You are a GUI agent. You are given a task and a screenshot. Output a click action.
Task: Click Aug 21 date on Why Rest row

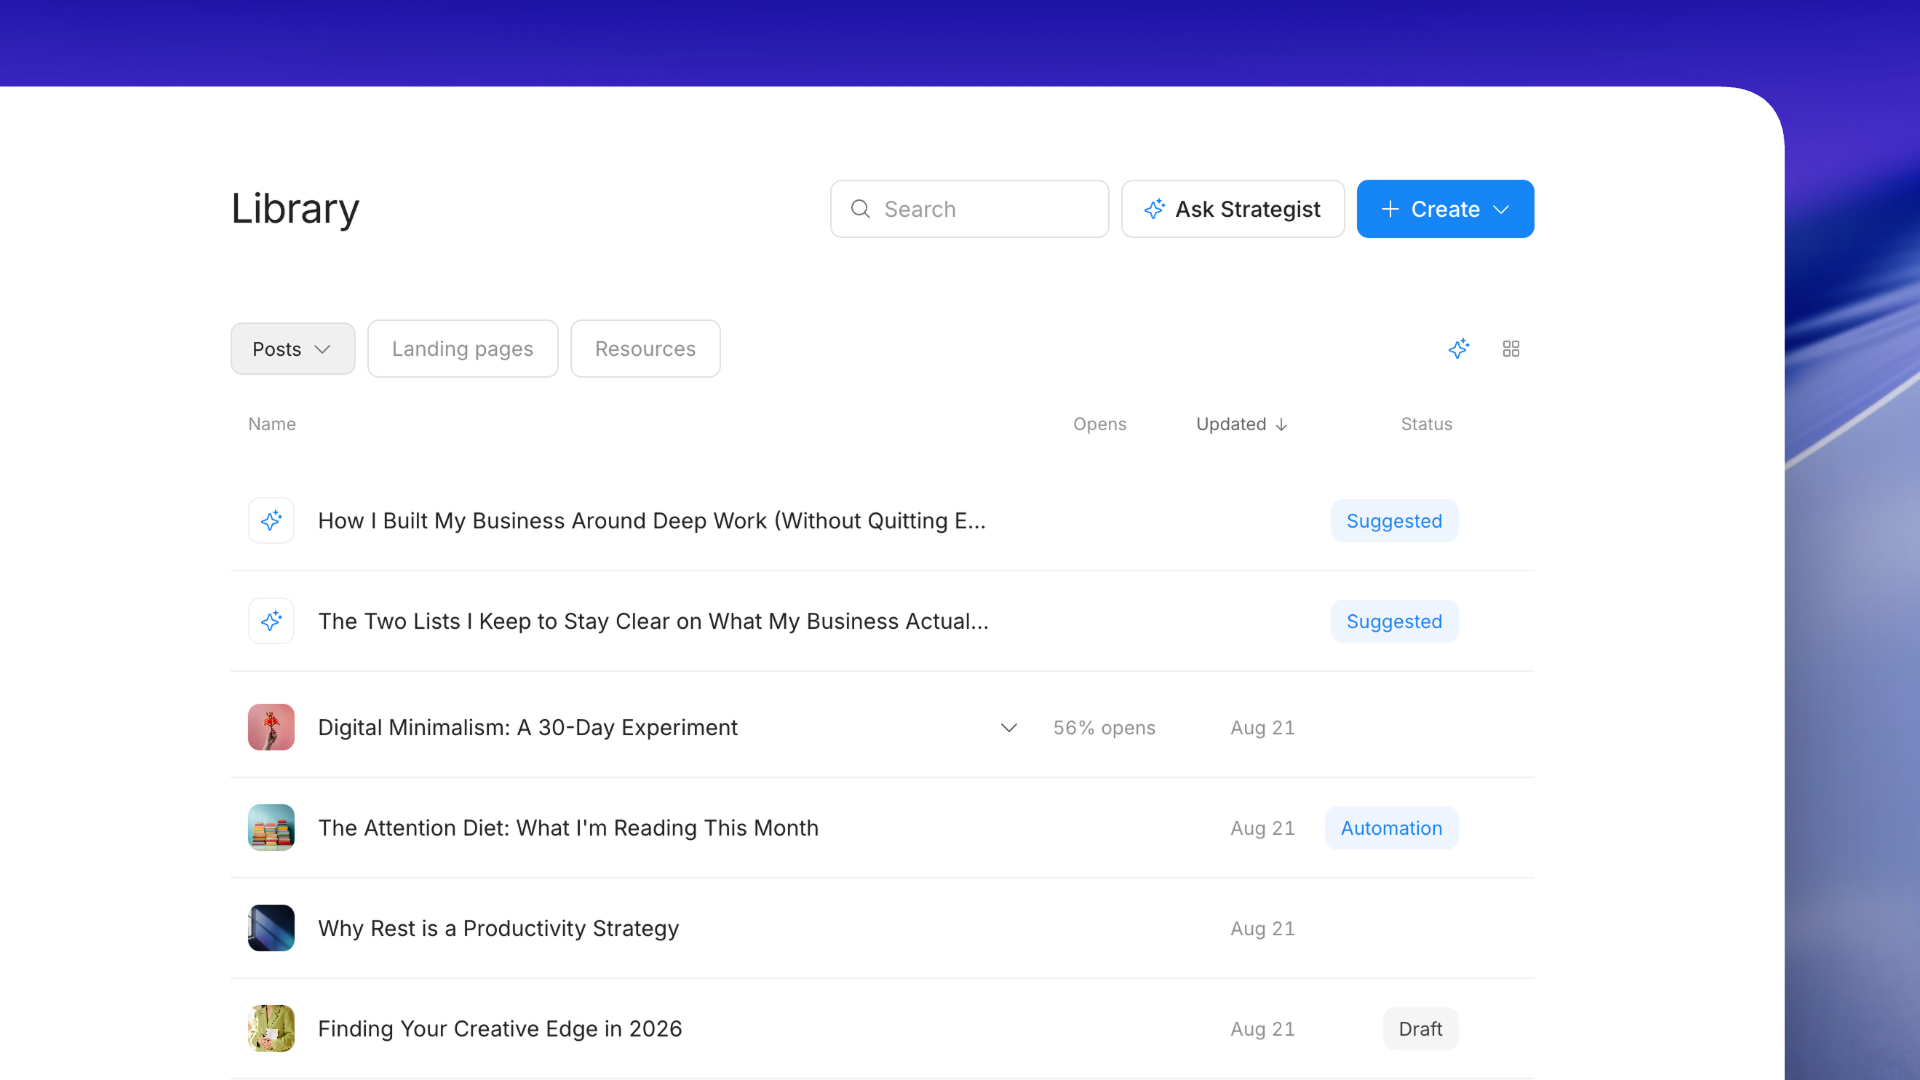tap(1262, 928)
